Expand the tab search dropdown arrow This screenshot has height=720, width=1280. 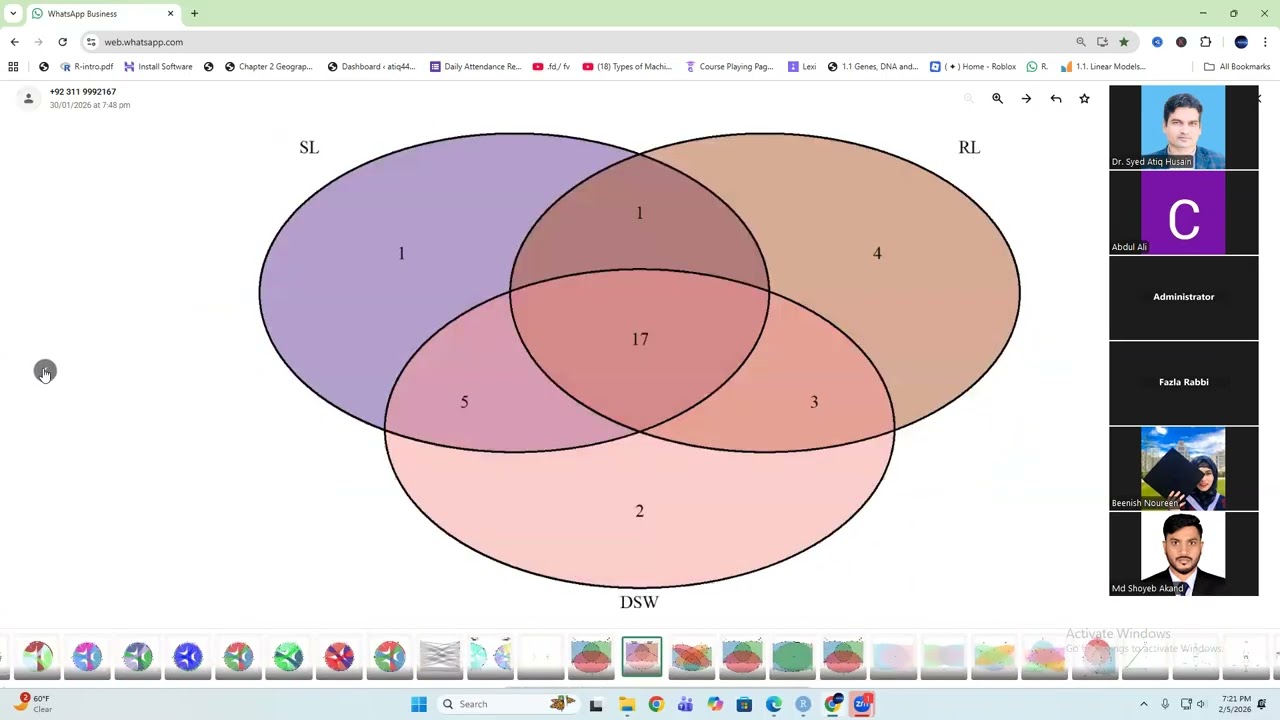(13, 13)
